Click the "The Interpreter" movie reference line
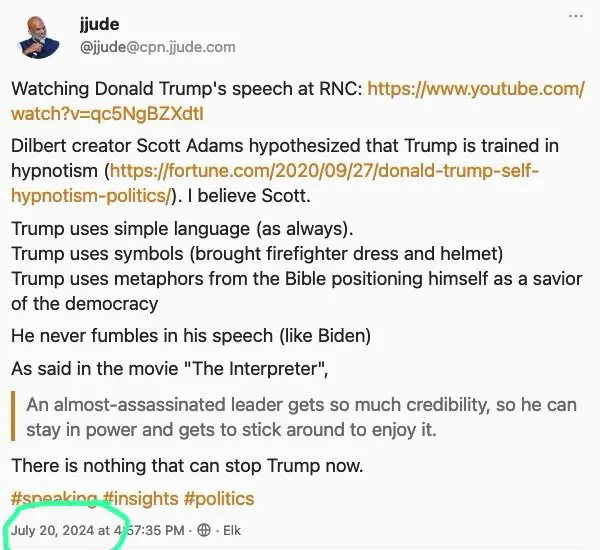Image resolution: width=600 pixels, height=550 pixels. (169, 370)
